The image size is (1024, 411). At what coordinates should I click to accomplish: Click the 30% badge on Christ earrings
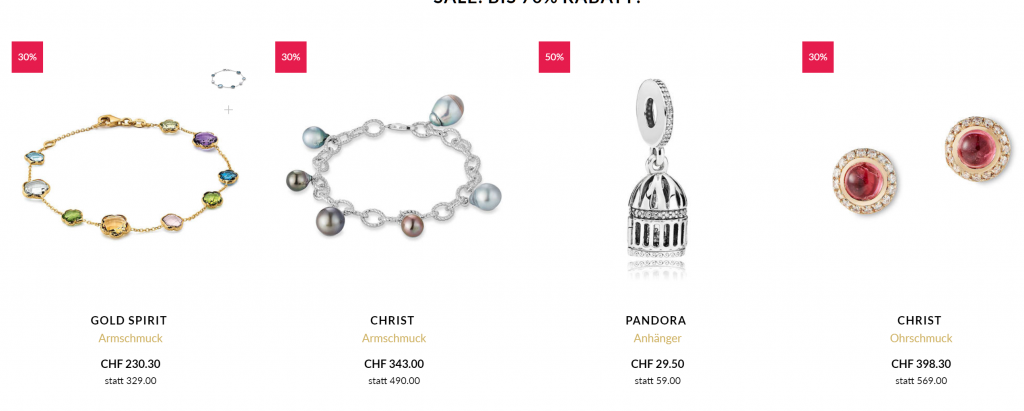818,57
